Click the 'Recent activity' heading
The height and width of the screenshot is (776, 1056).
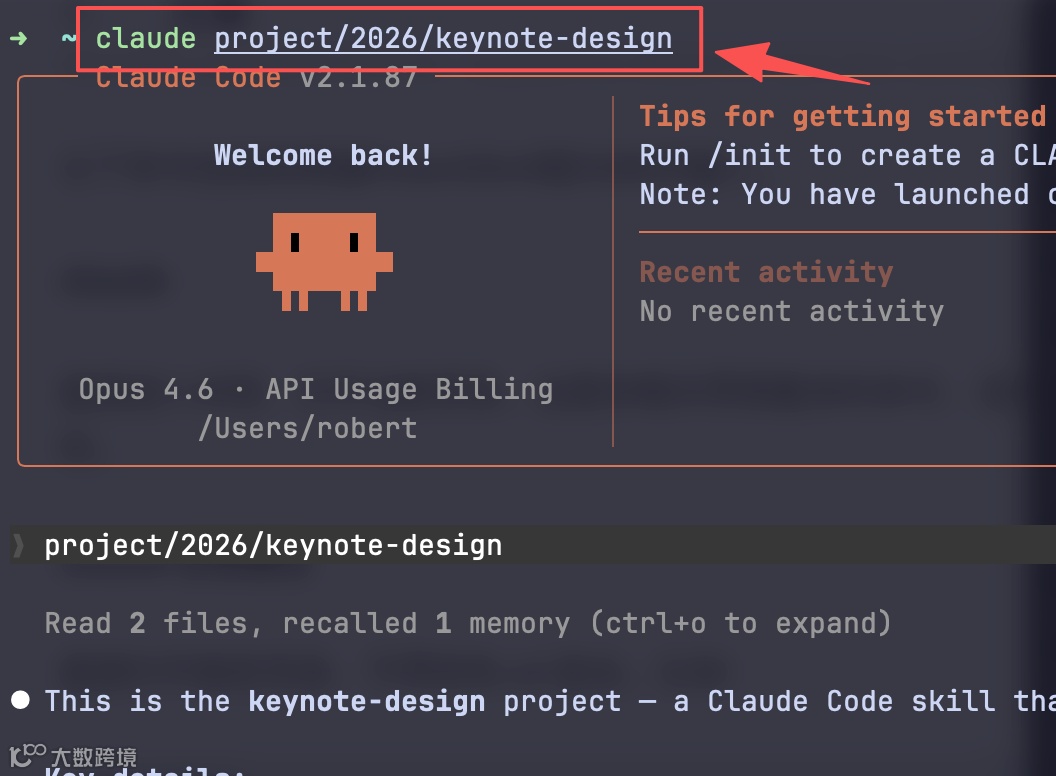[766, 272]
